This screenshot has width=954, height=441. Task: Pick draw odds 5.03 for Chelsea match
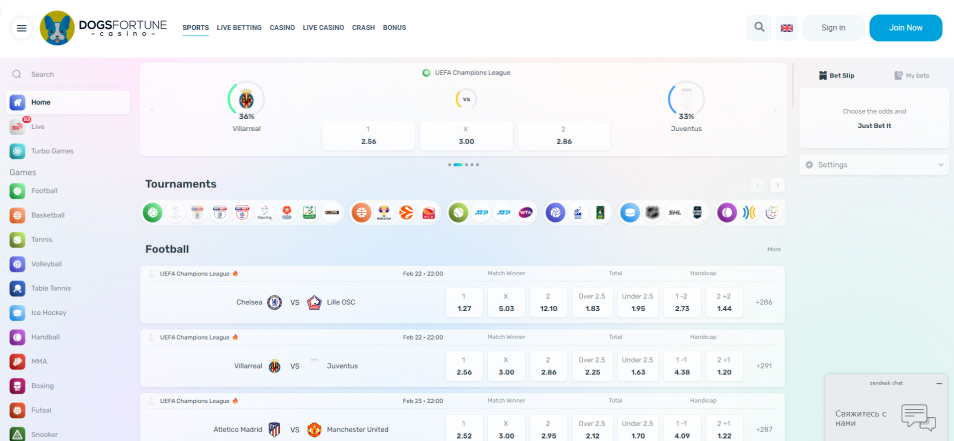click(x=506, y=302)
